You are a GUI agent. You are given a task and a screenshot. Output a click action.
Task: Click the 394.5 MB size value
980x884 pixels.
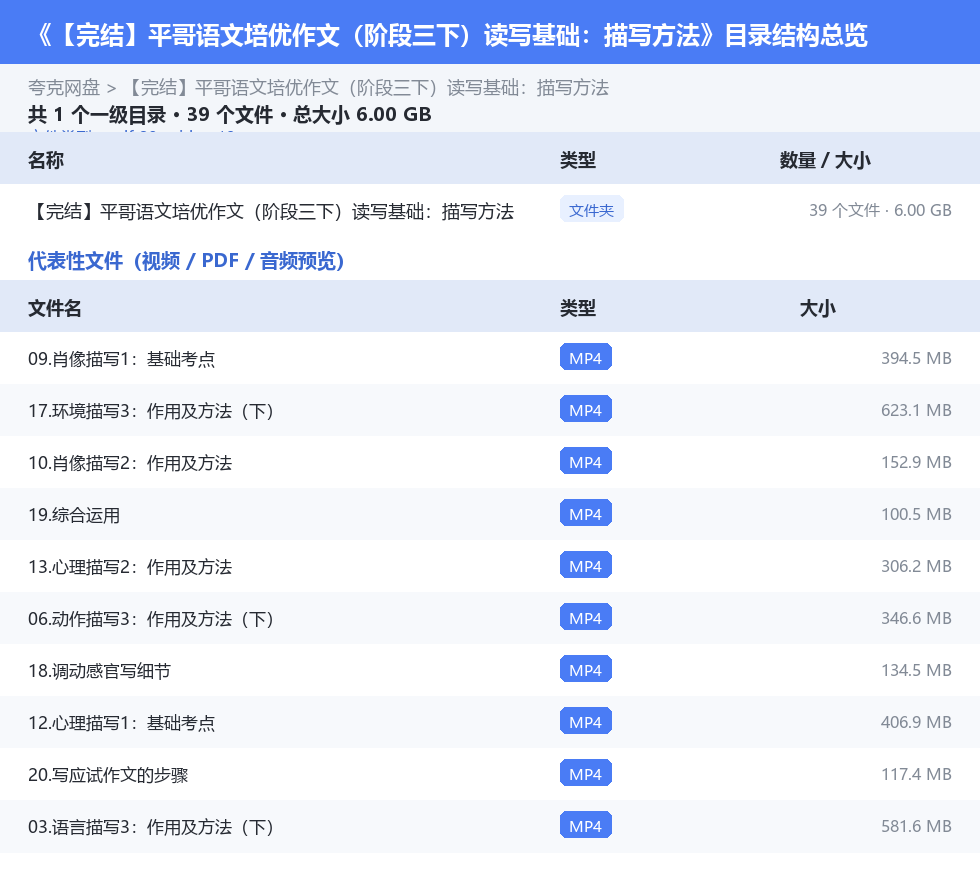tap(916, 358)
